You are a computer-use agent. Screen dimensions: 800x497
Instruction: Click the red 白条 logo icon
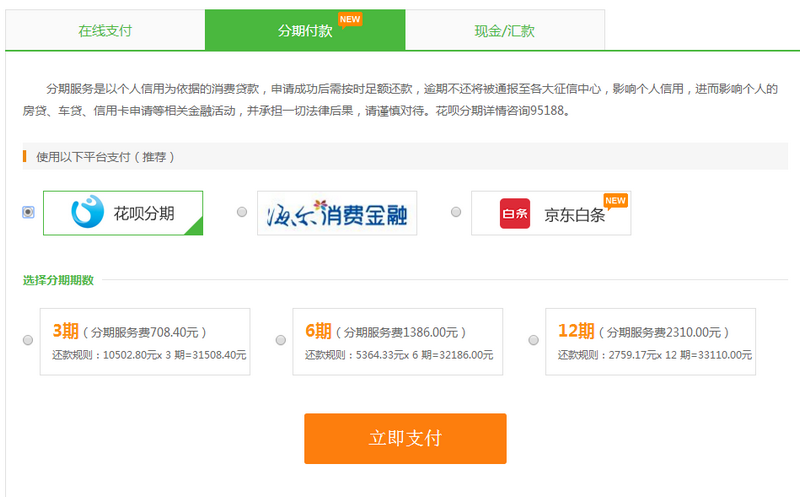coord(515,214)
